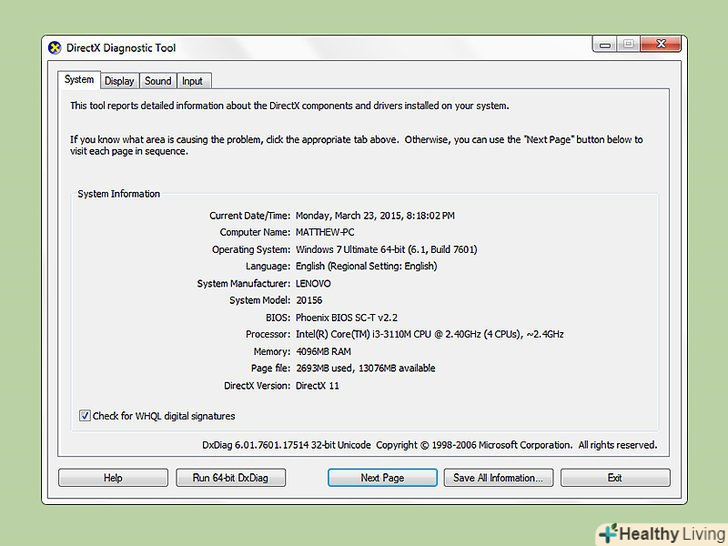Click the computer name 'MATTHEW-PC'
This screenshot has width=728, height=546.
click(x=325, y=232)
